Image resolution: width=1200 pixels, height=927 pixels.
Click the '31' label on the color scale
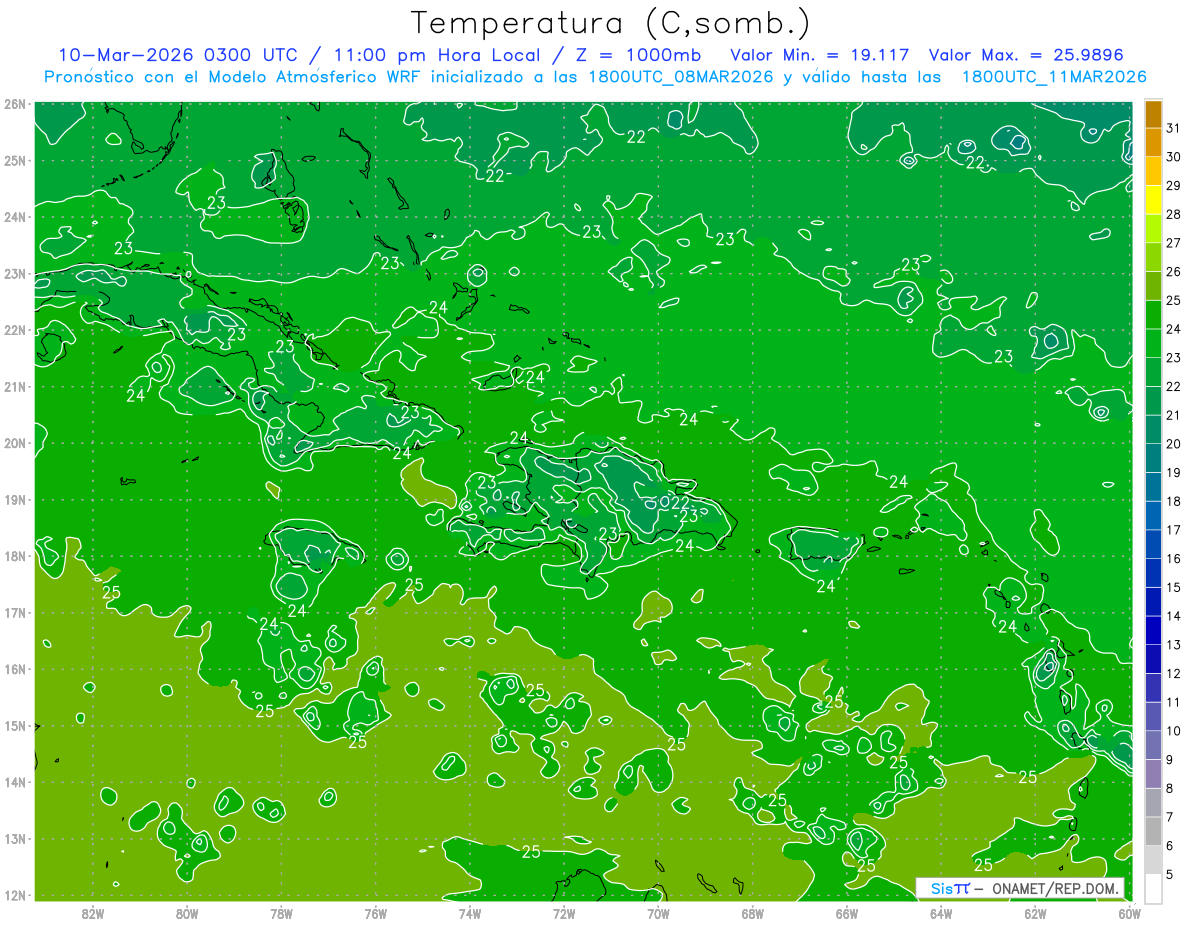pyautogui.click(x=1174, y=128)
